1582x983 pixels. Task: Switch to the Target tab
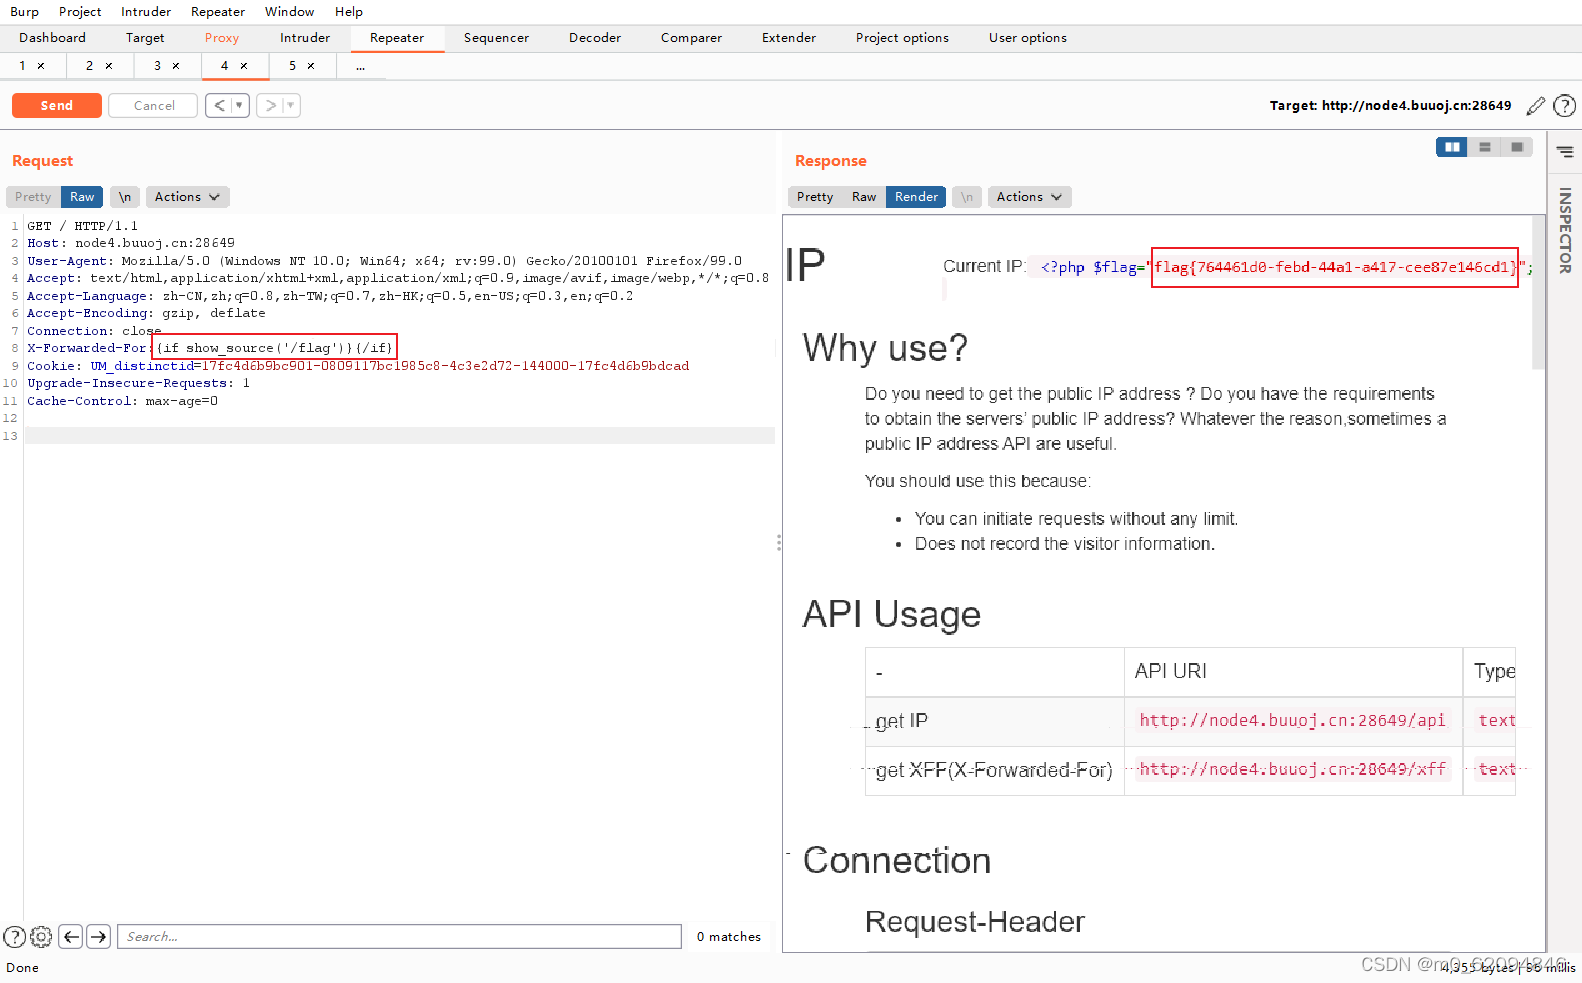(x=145, y=38)
